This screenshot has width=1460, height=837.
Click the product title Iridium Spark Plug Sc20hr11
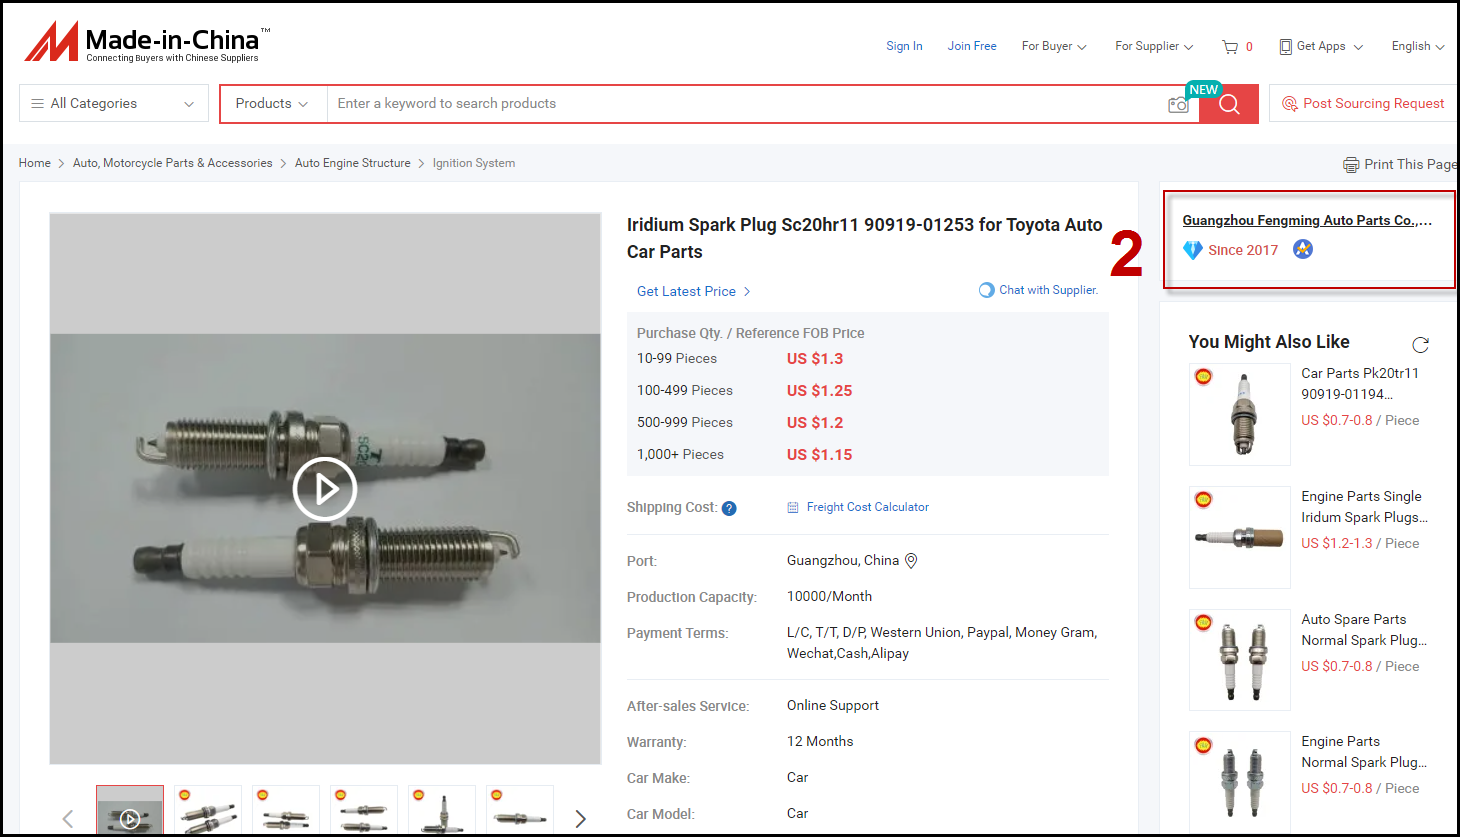[865, 238]
